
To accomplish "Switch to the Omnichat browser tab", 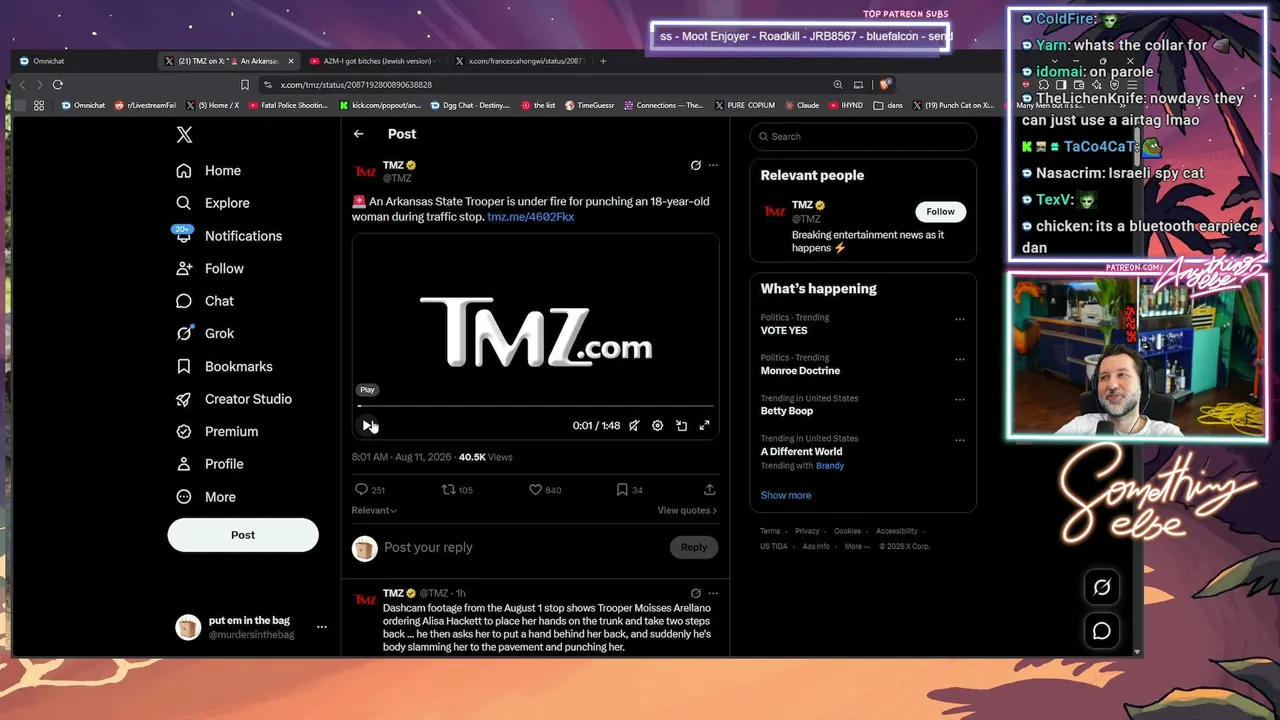I will 85,61.
